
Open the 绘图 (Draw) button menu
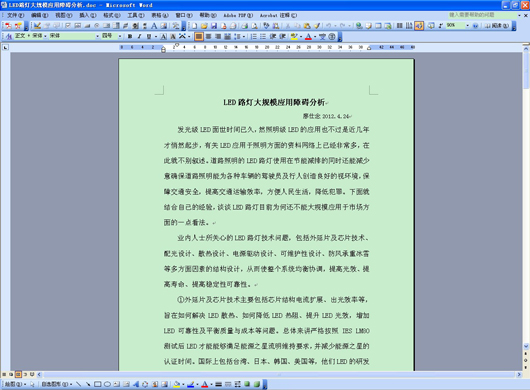click(x=15, y=384)
